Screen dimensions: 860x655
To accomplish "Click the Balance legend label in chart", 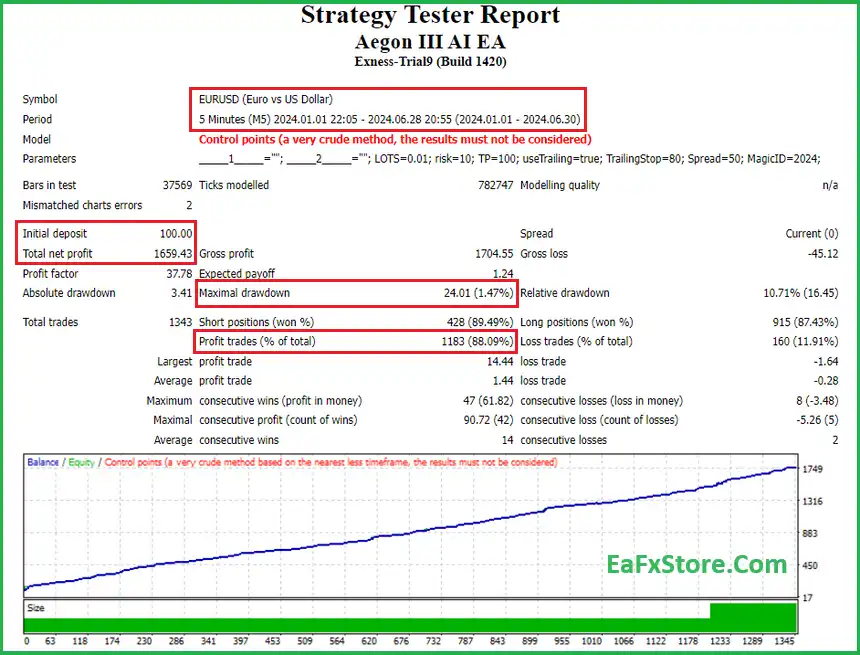I will [43, 462].
